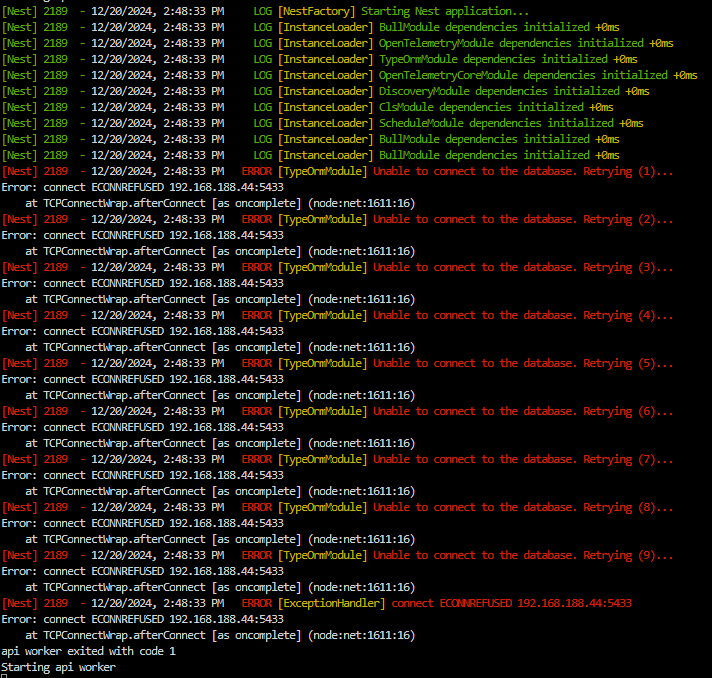Click the [ExceptionHandler] context label
712x678 pixels.
(331, 603)
